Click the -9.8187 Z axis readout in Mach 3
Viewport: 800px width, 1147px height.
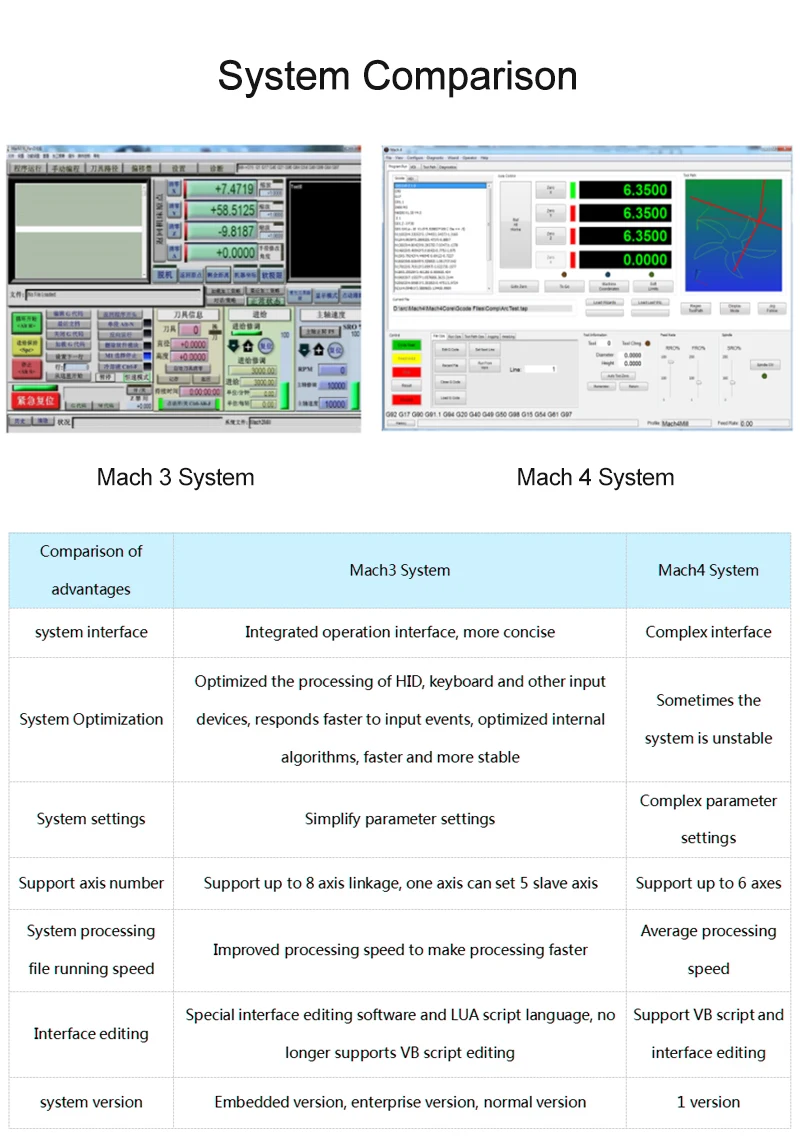pos(220,231)
